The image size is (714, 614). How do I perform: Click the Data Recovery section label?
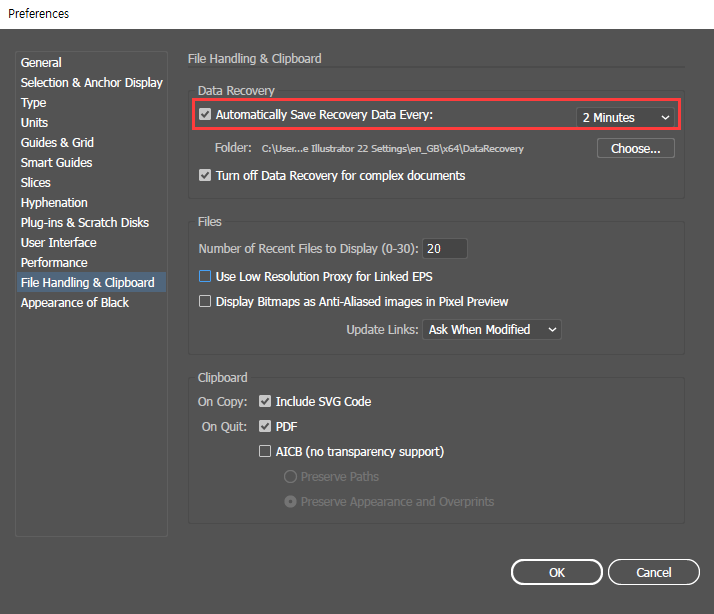coord(236,91)
